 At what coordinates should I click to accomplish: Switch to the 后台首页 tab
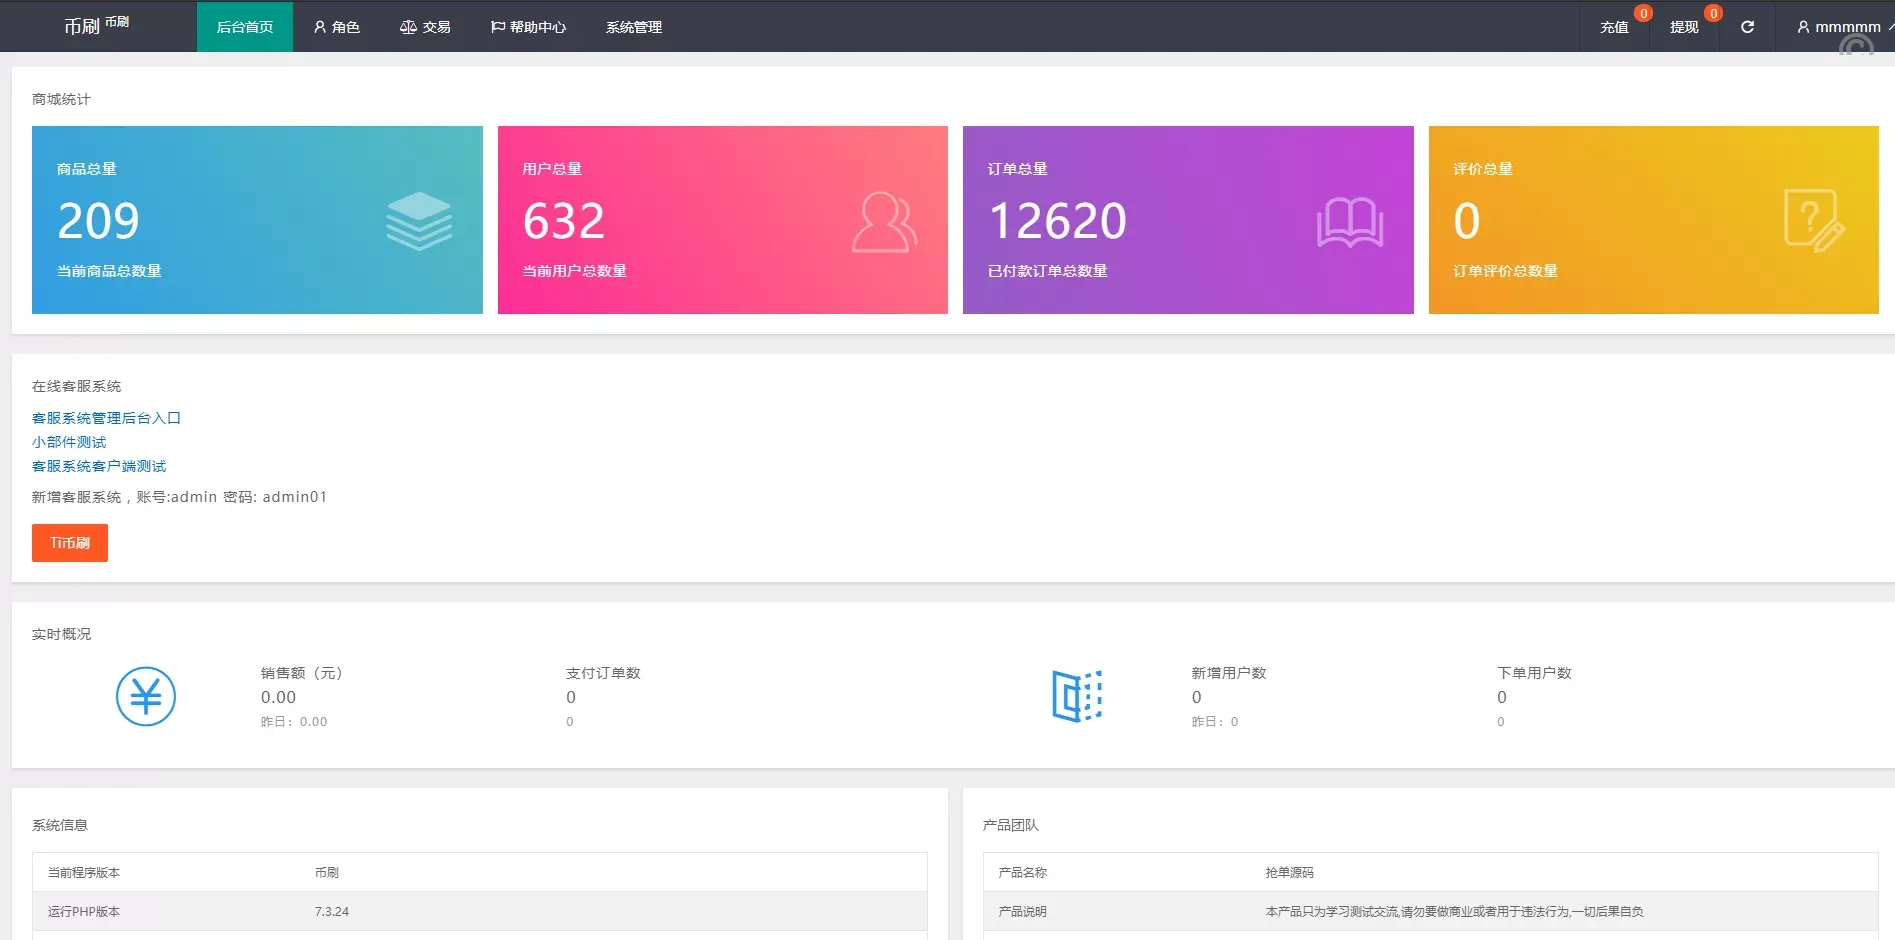coord(245,27)
